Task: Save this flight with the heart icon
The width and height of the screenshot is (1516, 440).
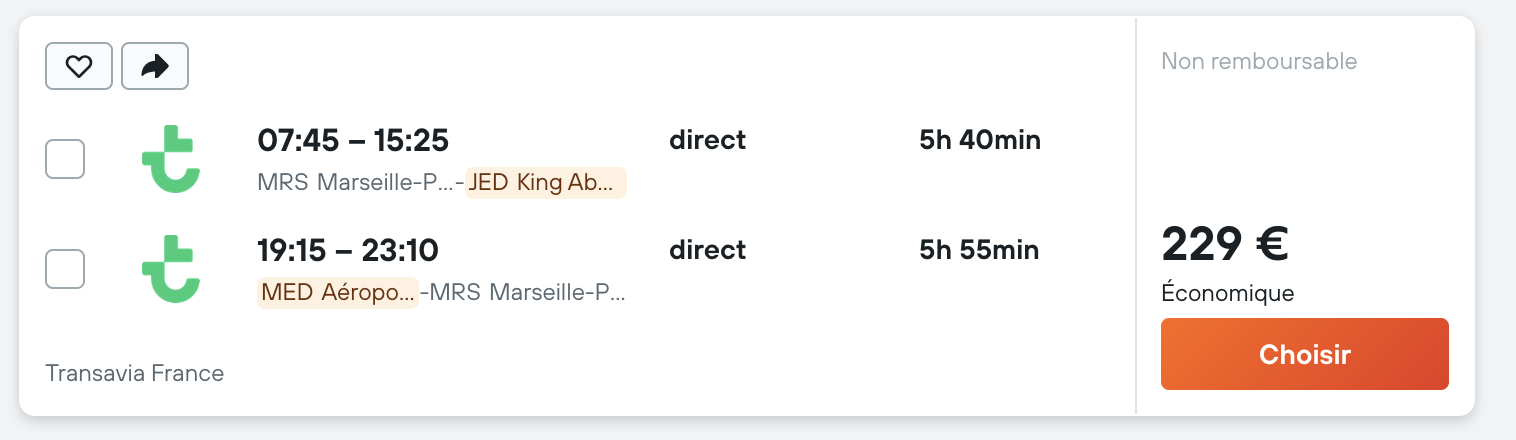Action: coord(79,67)
